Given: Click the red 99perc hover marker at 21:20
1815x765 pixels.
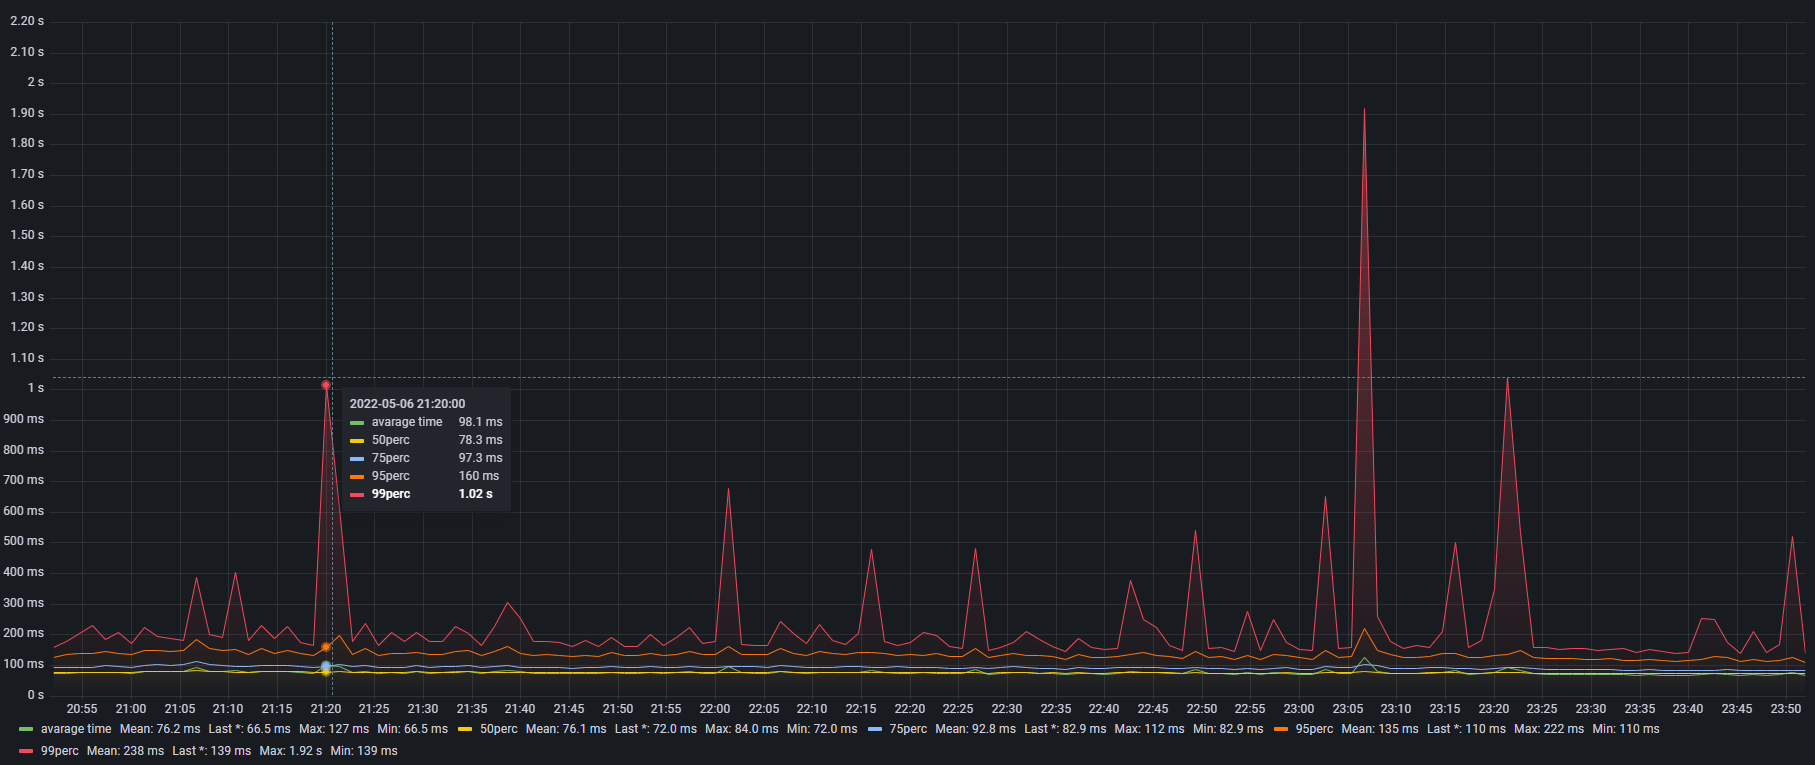Looking at the screenshot, I should pyautogui.click(x=326, y=385).
